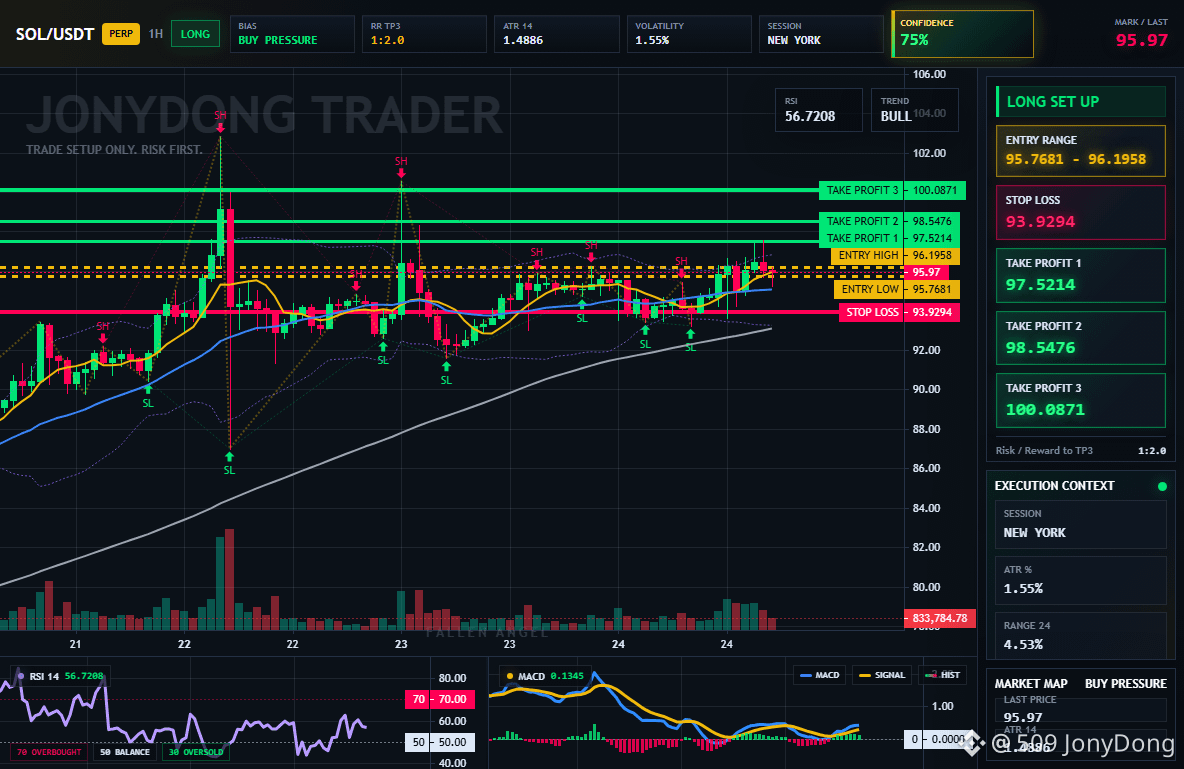1184x769 pixels.
Task: Click the 70 Overbought badge
Action: coord(49,752)
